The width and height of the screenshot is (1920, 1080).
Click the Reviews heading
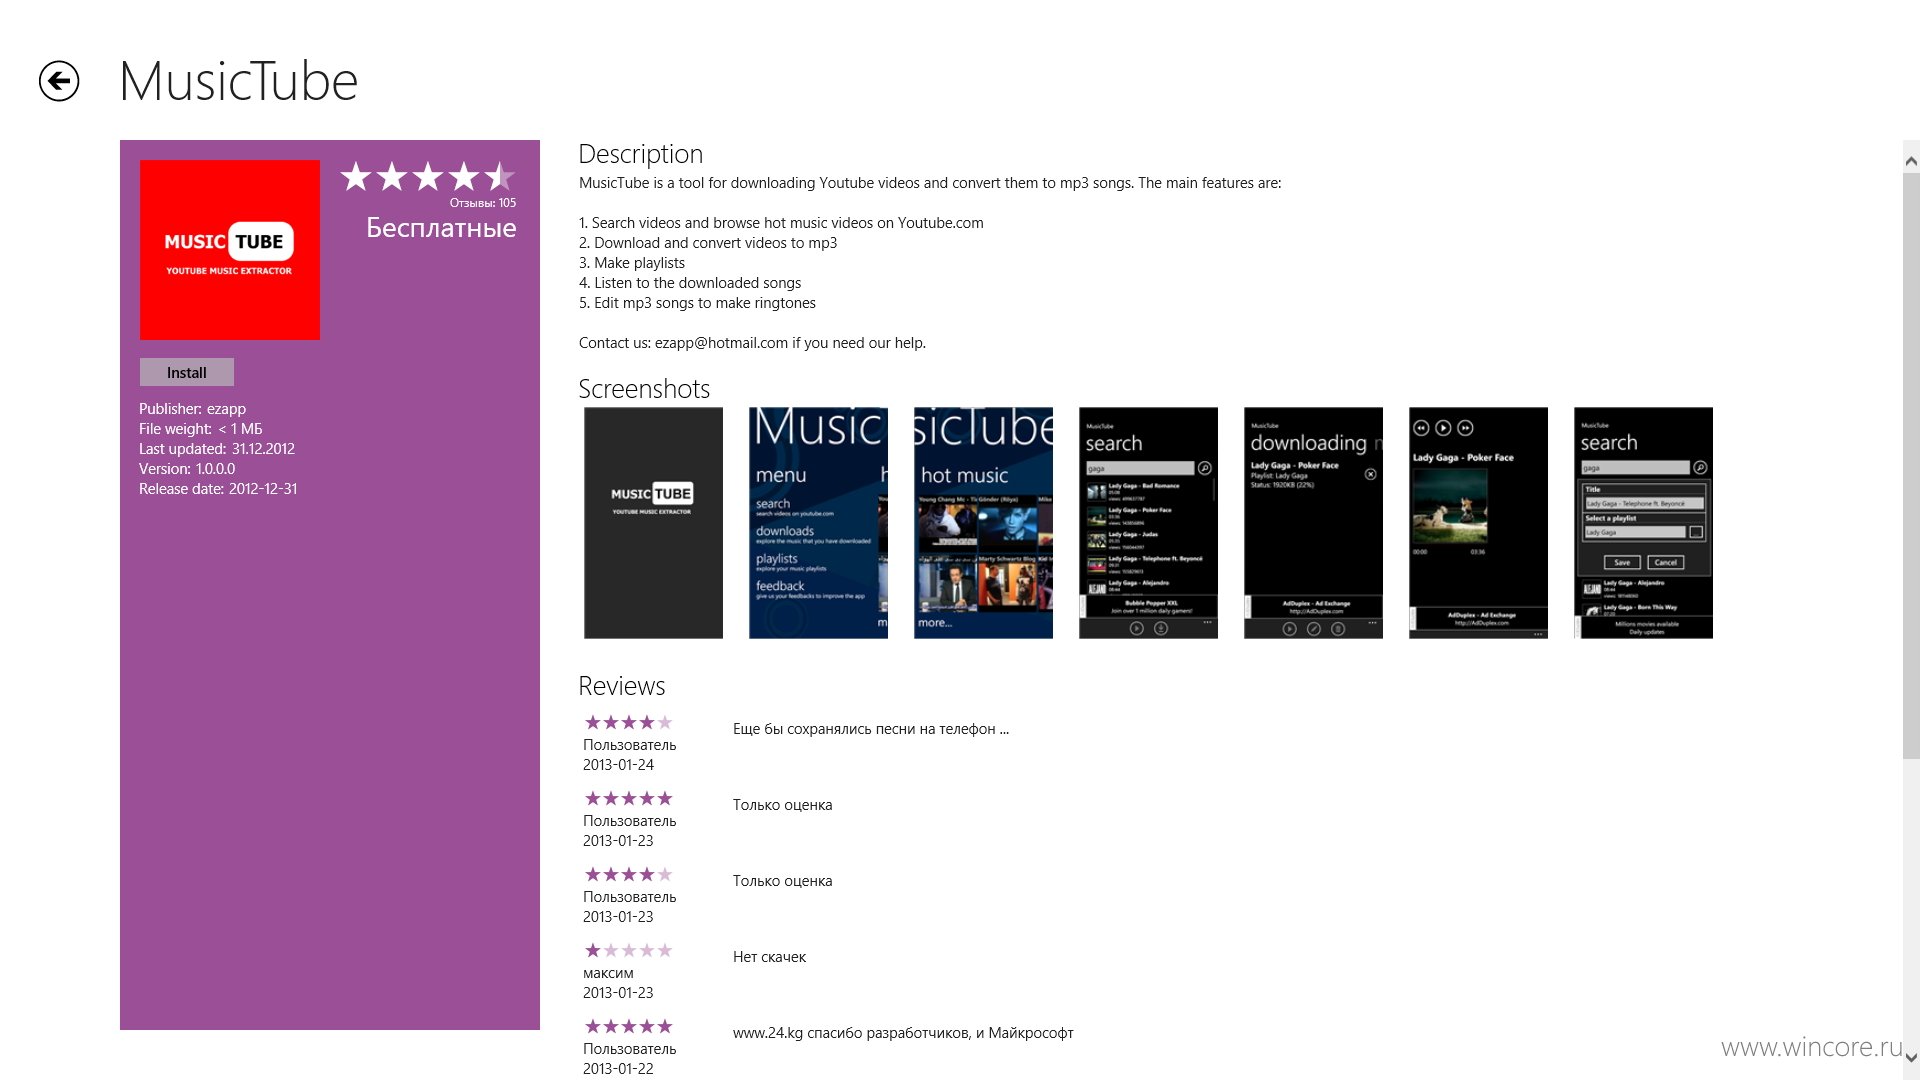pyautogui.click(x=621, y=686)
